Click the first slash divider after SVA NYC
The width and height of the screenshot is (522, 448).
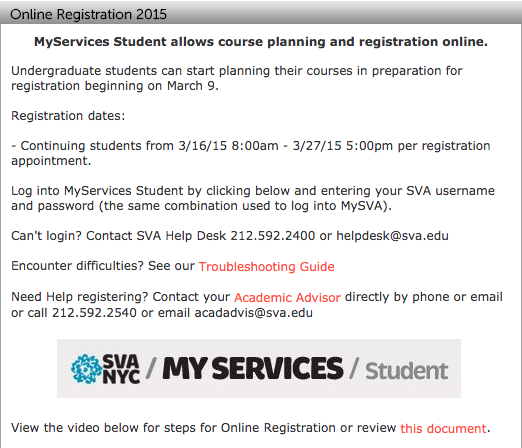coord(151,369)
